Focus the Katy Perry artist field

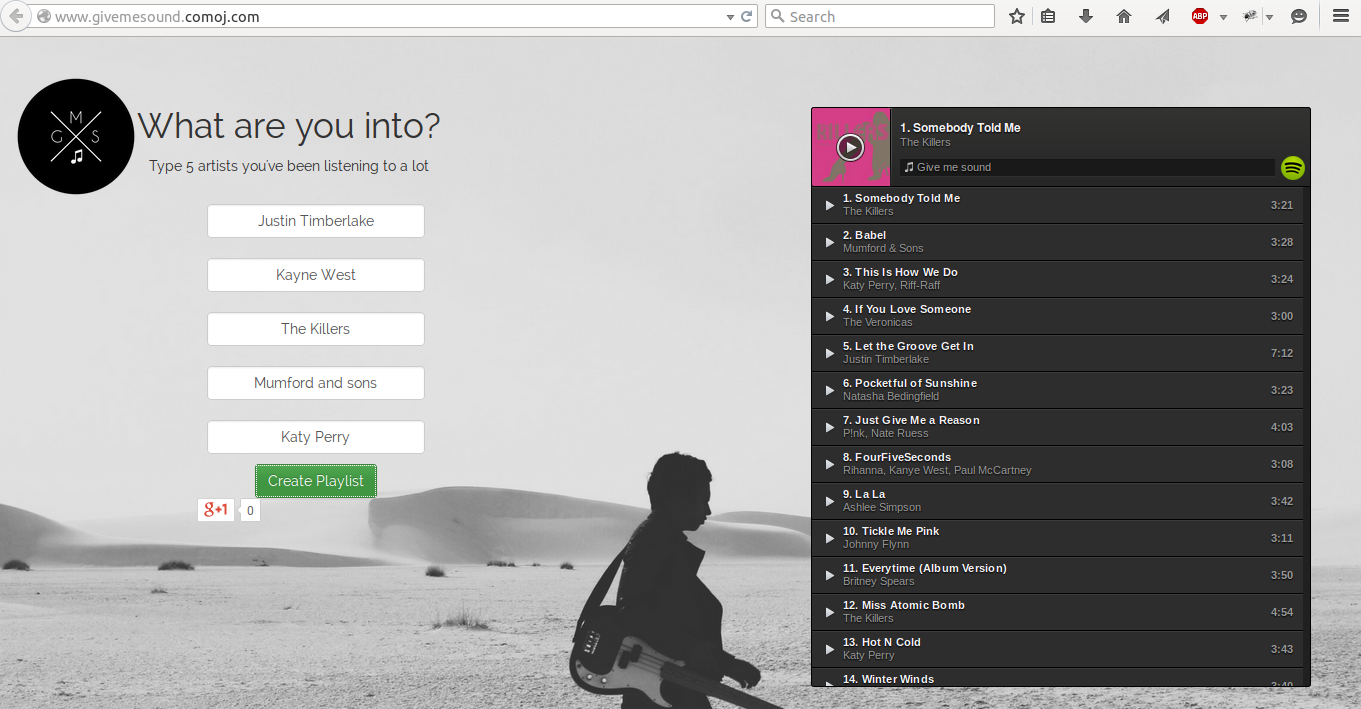[x=316, y=437]
